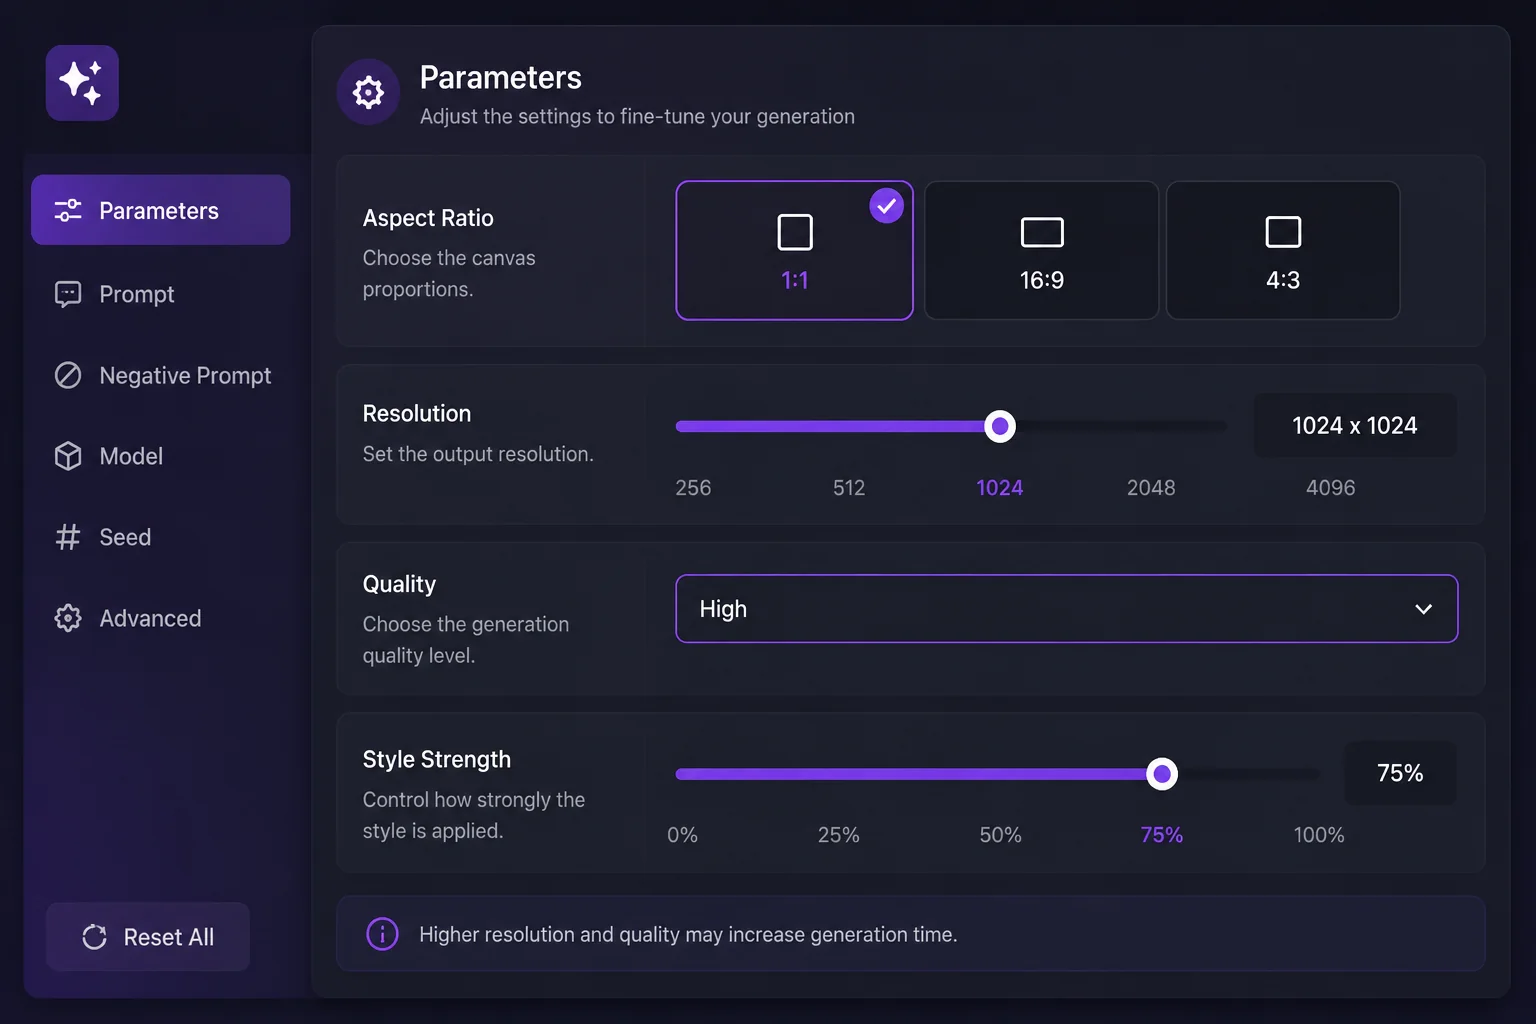This screenshot has height=1024, width=1536.
Task: Click the Style Strength heading
Action: point(437,759)
